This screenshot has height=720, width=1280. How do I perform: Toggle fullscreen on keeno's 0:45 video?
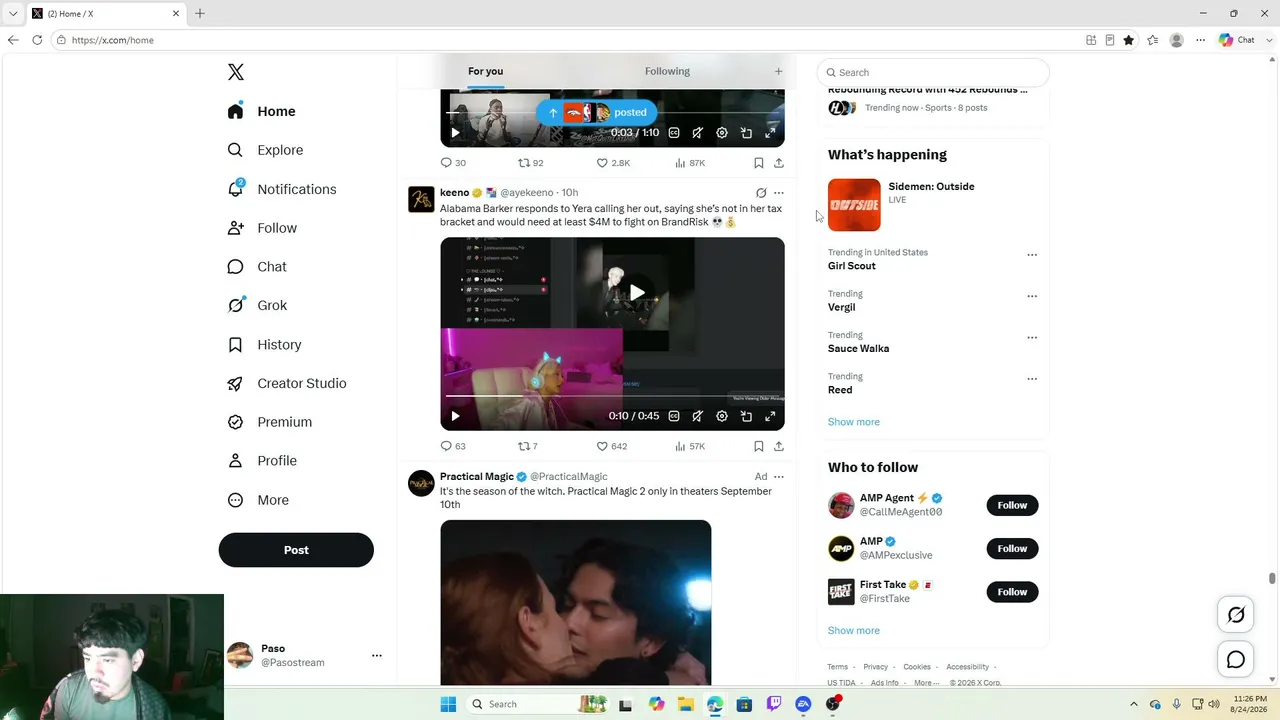770,416
